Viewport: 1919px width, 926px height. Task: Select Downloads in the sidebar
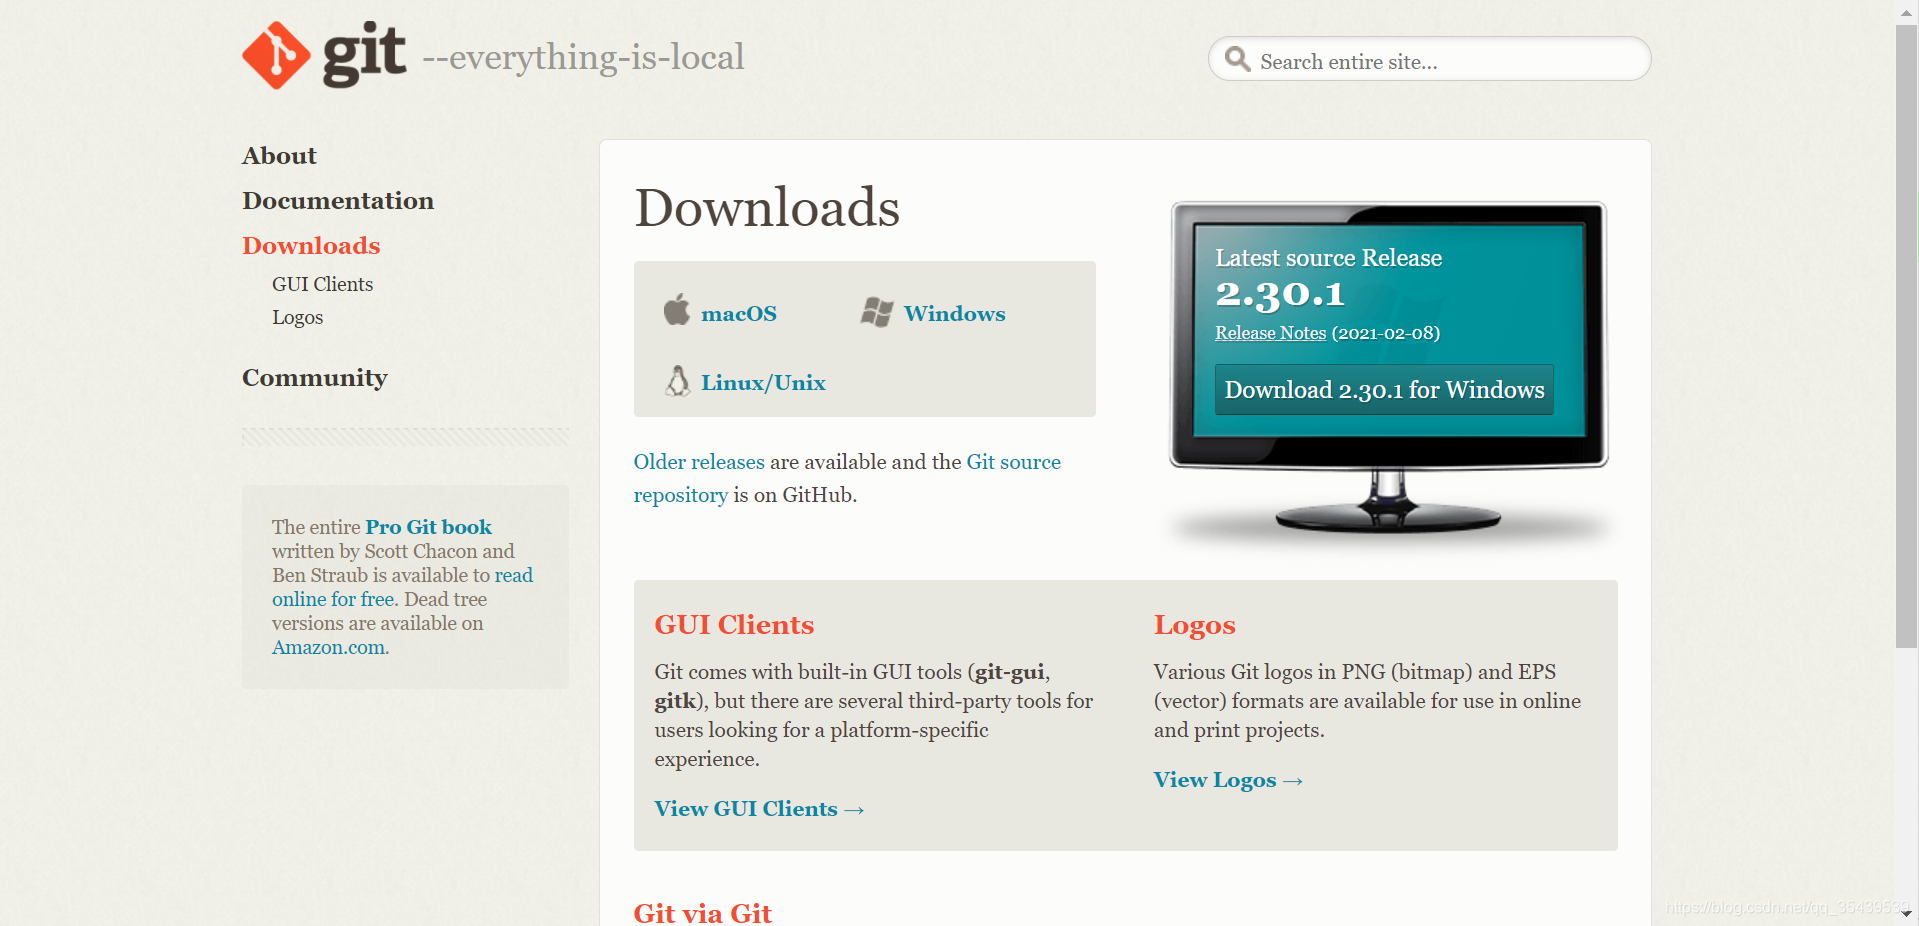[311, 246]
